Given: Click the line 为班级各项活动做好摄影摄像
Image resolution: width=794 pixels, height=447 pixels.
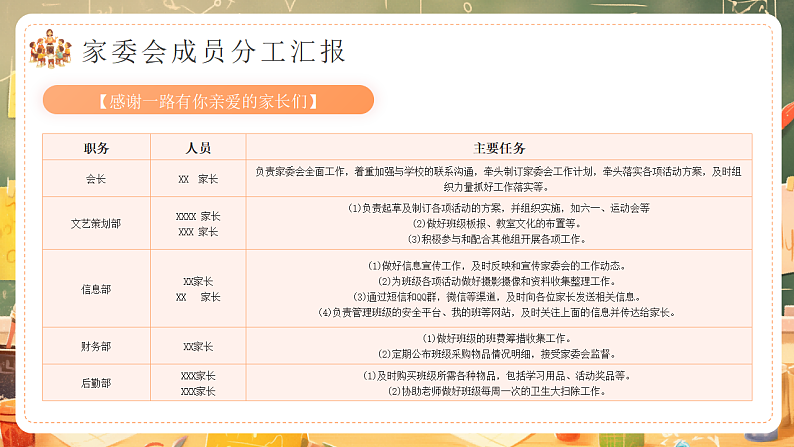Looking at the screenshot, I should 497,281.
